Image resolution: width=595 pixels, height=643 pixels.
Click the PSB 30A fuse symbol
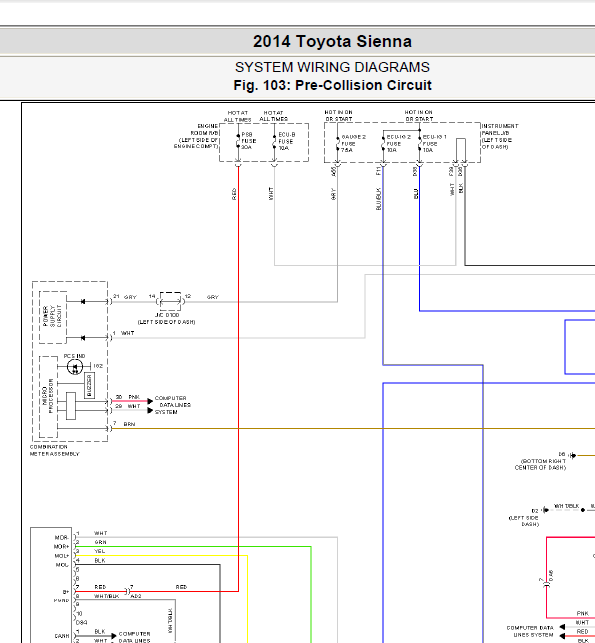click(x=238, y=141)
